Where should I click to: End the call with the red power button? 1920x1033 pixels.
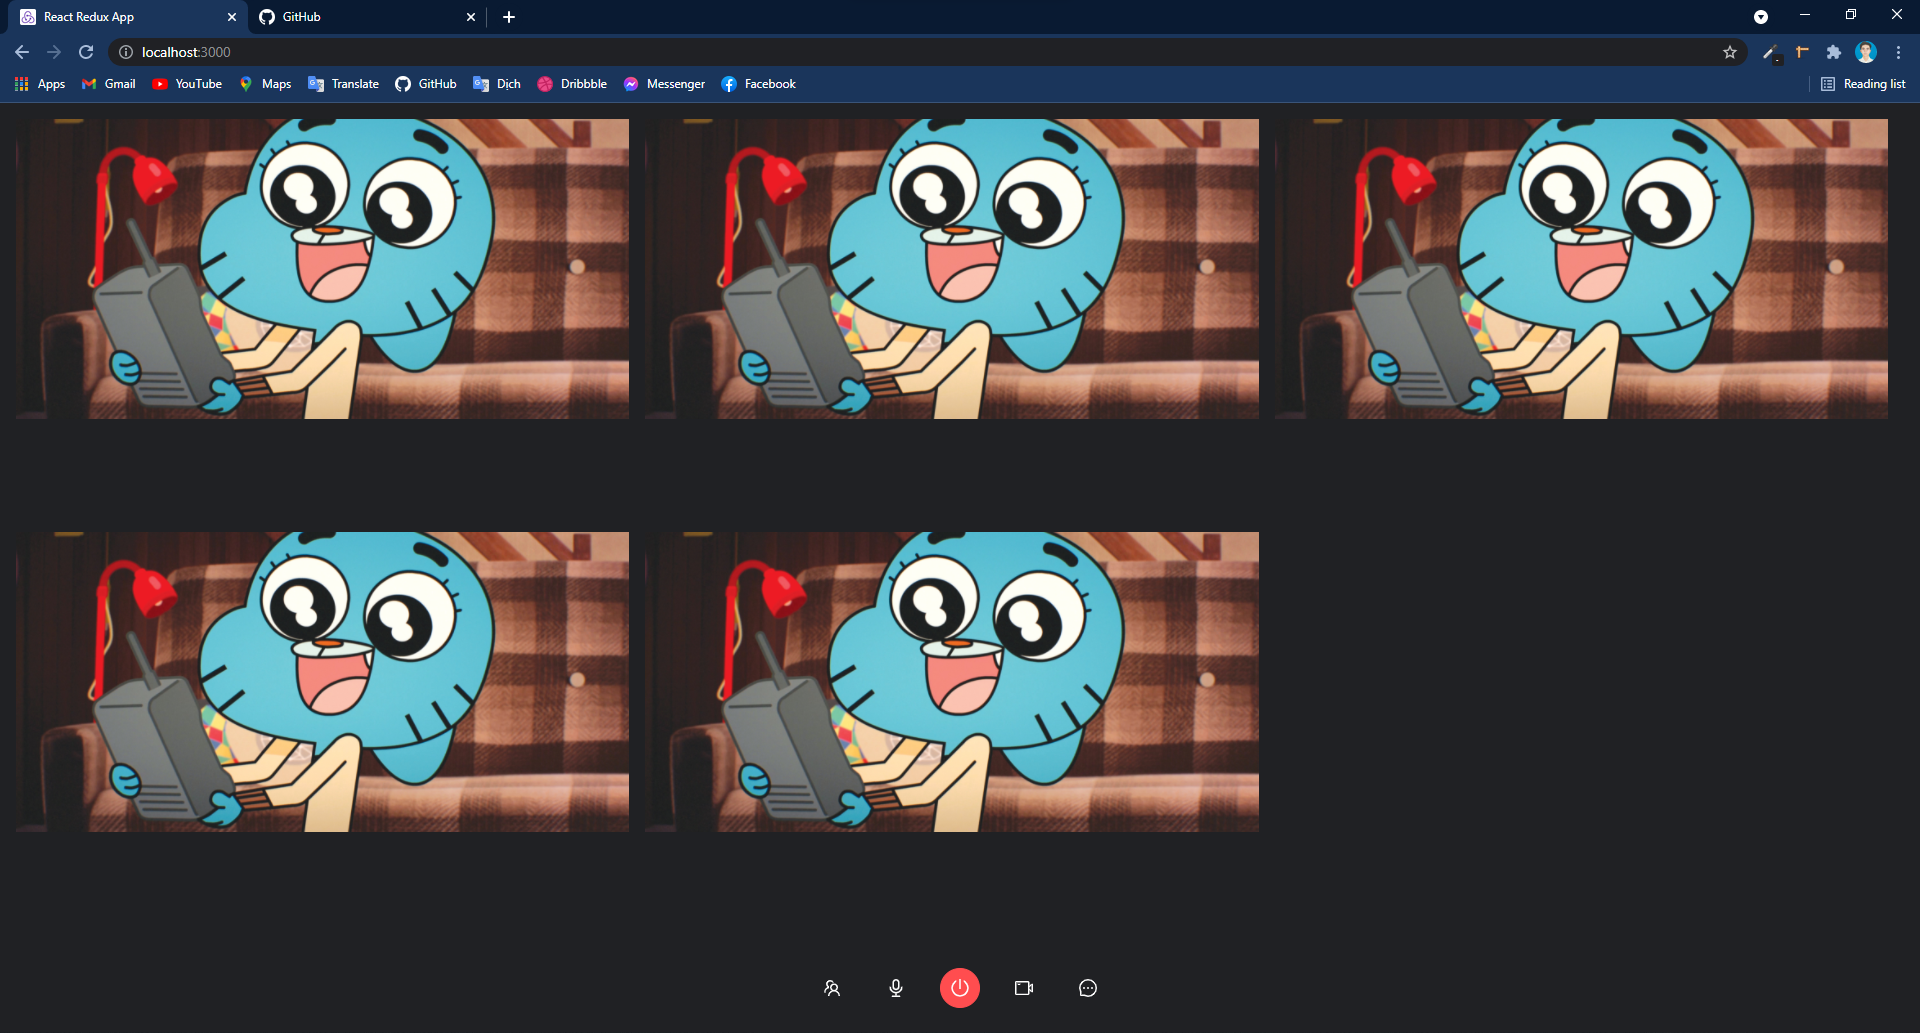coord(959,988)
